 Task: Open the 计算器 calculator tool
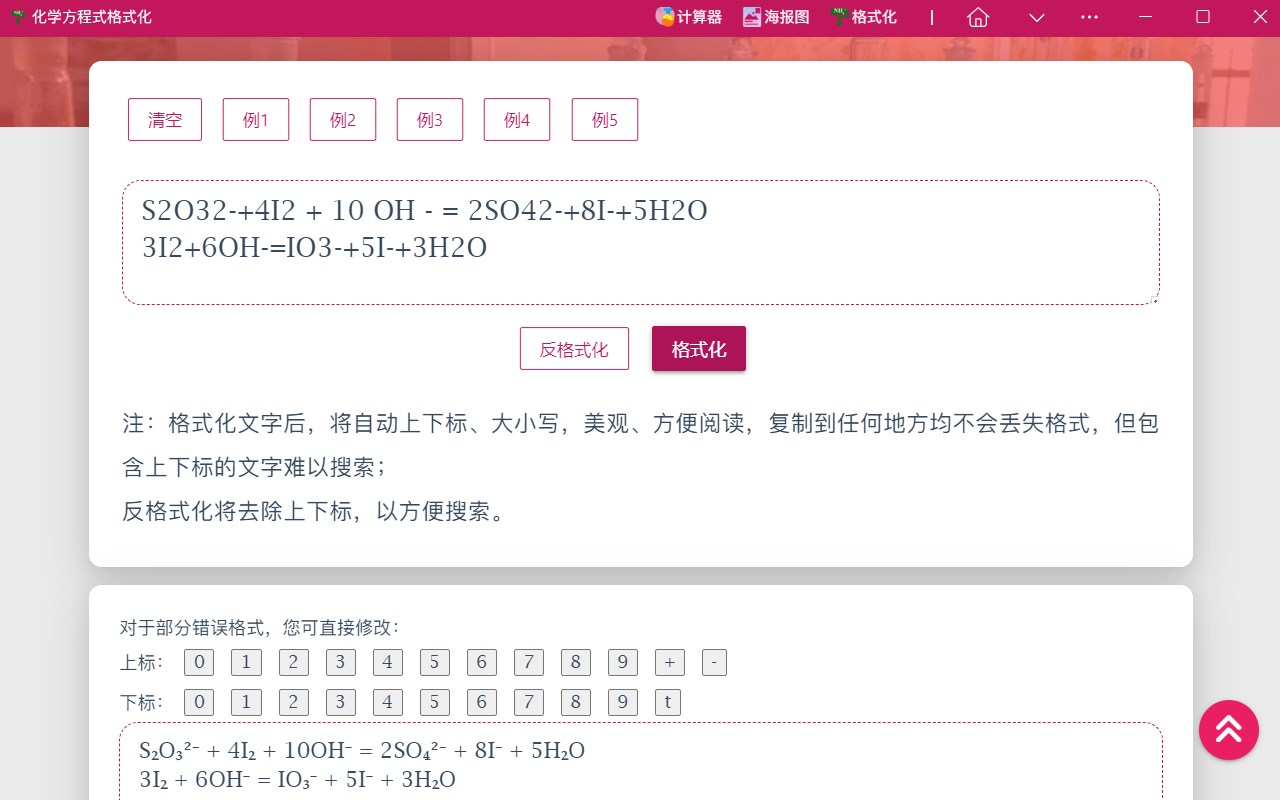[688, 17]
